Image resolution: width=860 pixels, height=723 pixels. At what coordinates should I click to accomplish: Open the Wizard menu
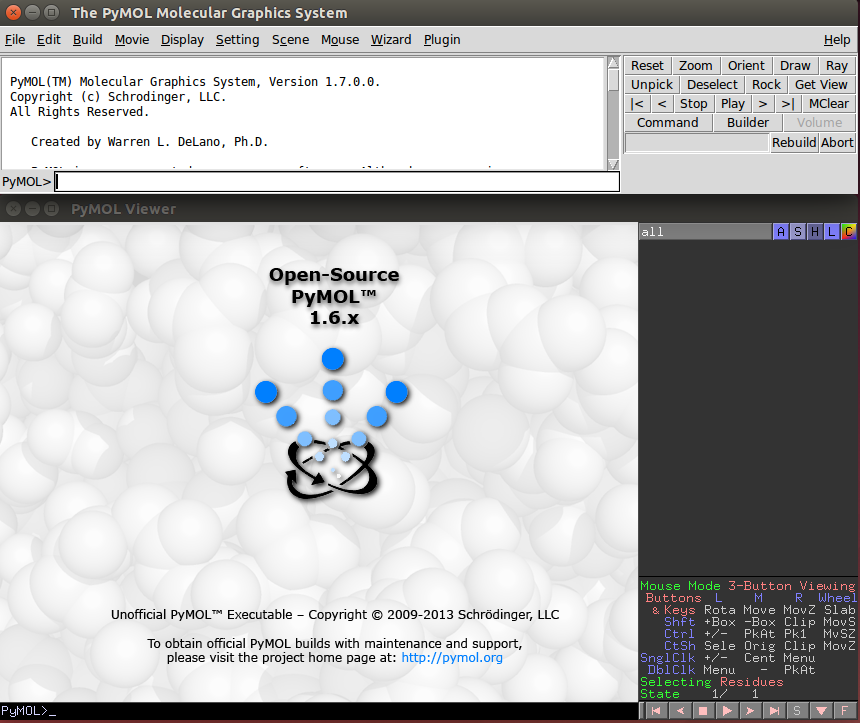[391, 39]
